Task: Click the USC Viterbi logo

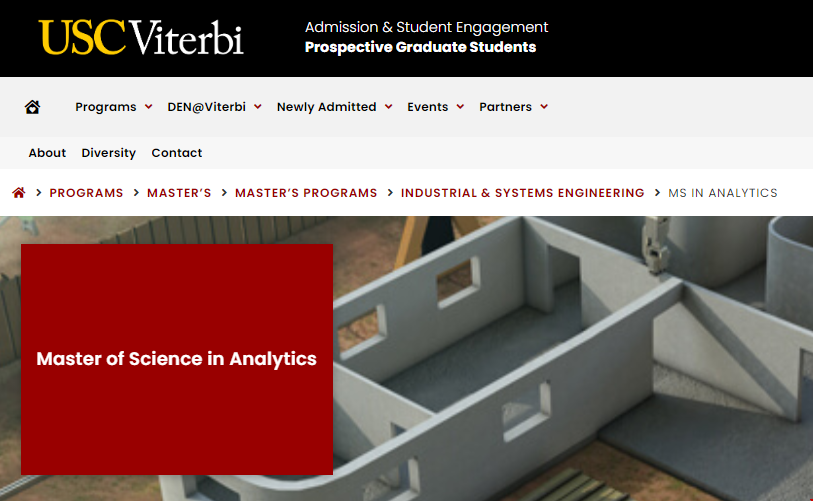Action: pyautogui.click(x=141, y=37)
